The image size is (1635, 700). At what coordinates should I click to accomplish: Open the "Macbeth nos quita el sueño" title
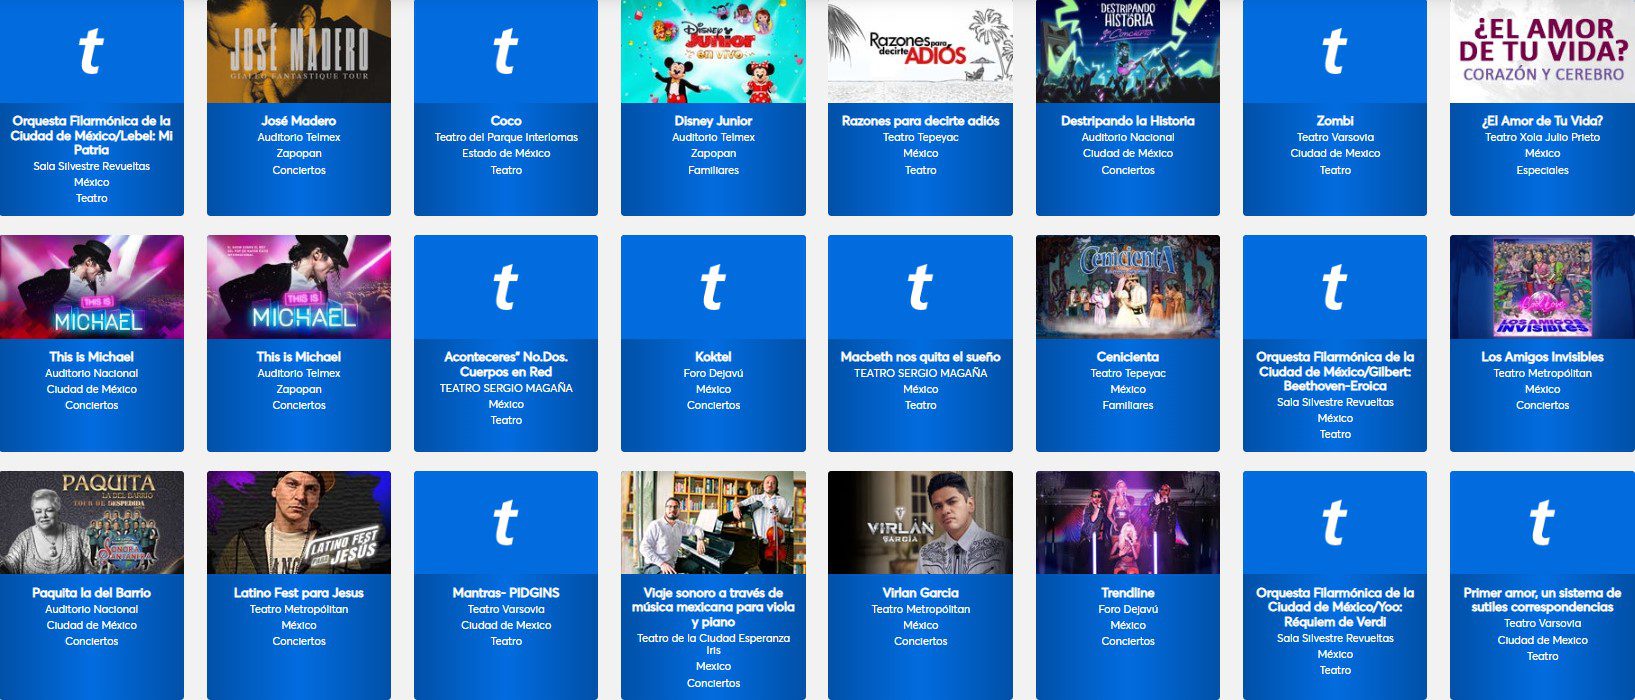(x=920, y=357)
